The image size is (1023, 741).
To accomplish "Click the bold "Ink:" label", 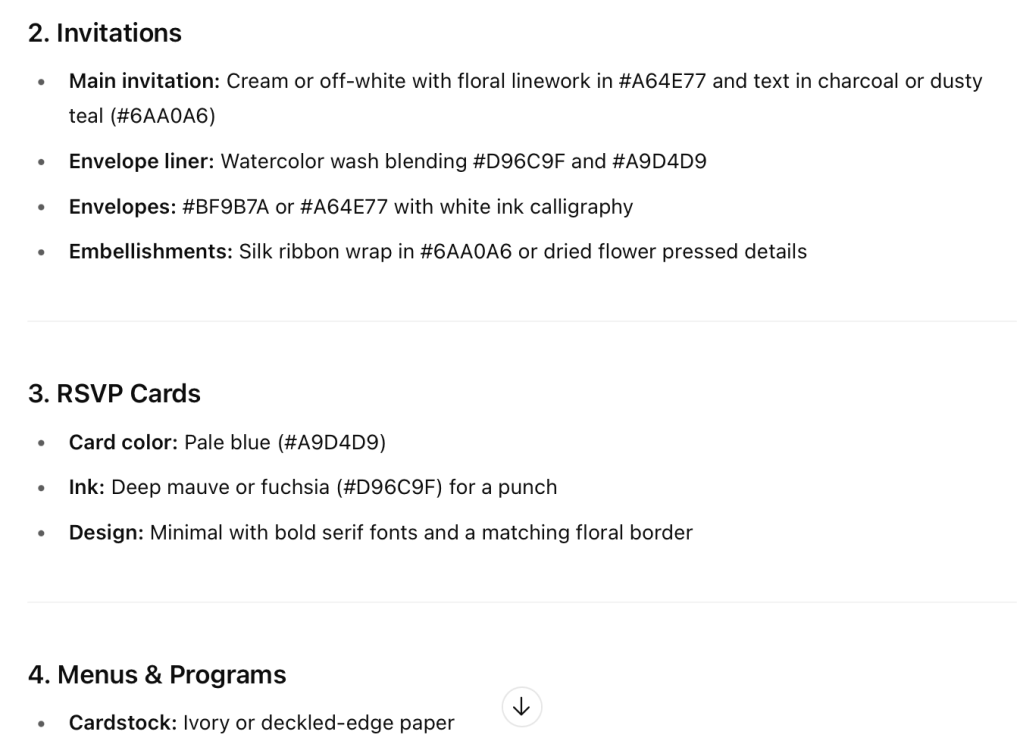I will [87, 487].
